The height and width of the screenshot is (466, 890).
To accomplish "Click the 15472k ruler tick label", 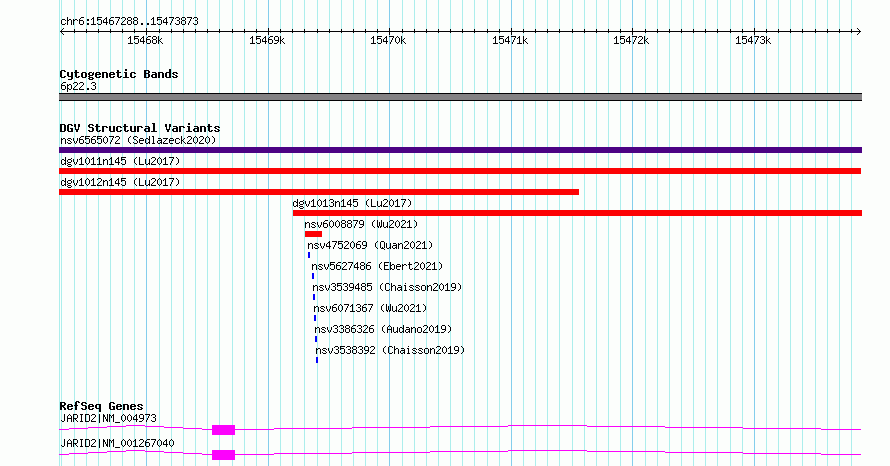I will 631,40.
